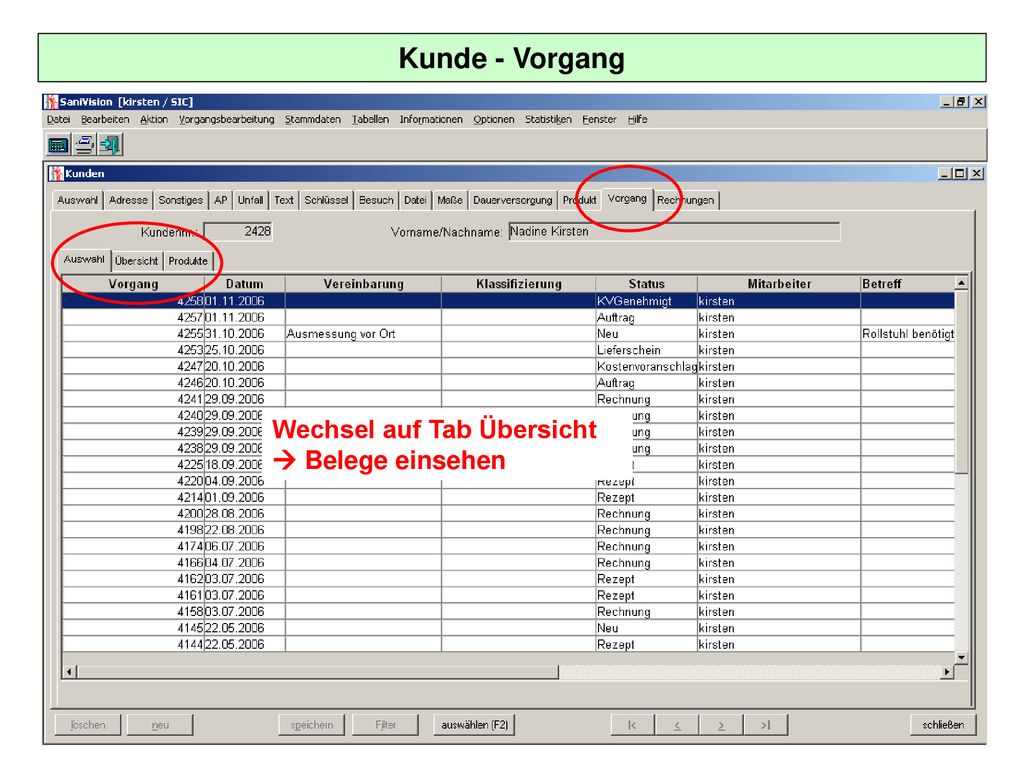Click the Vereinbarung column header
This screenshot has width=1024, height=768.
364,284
